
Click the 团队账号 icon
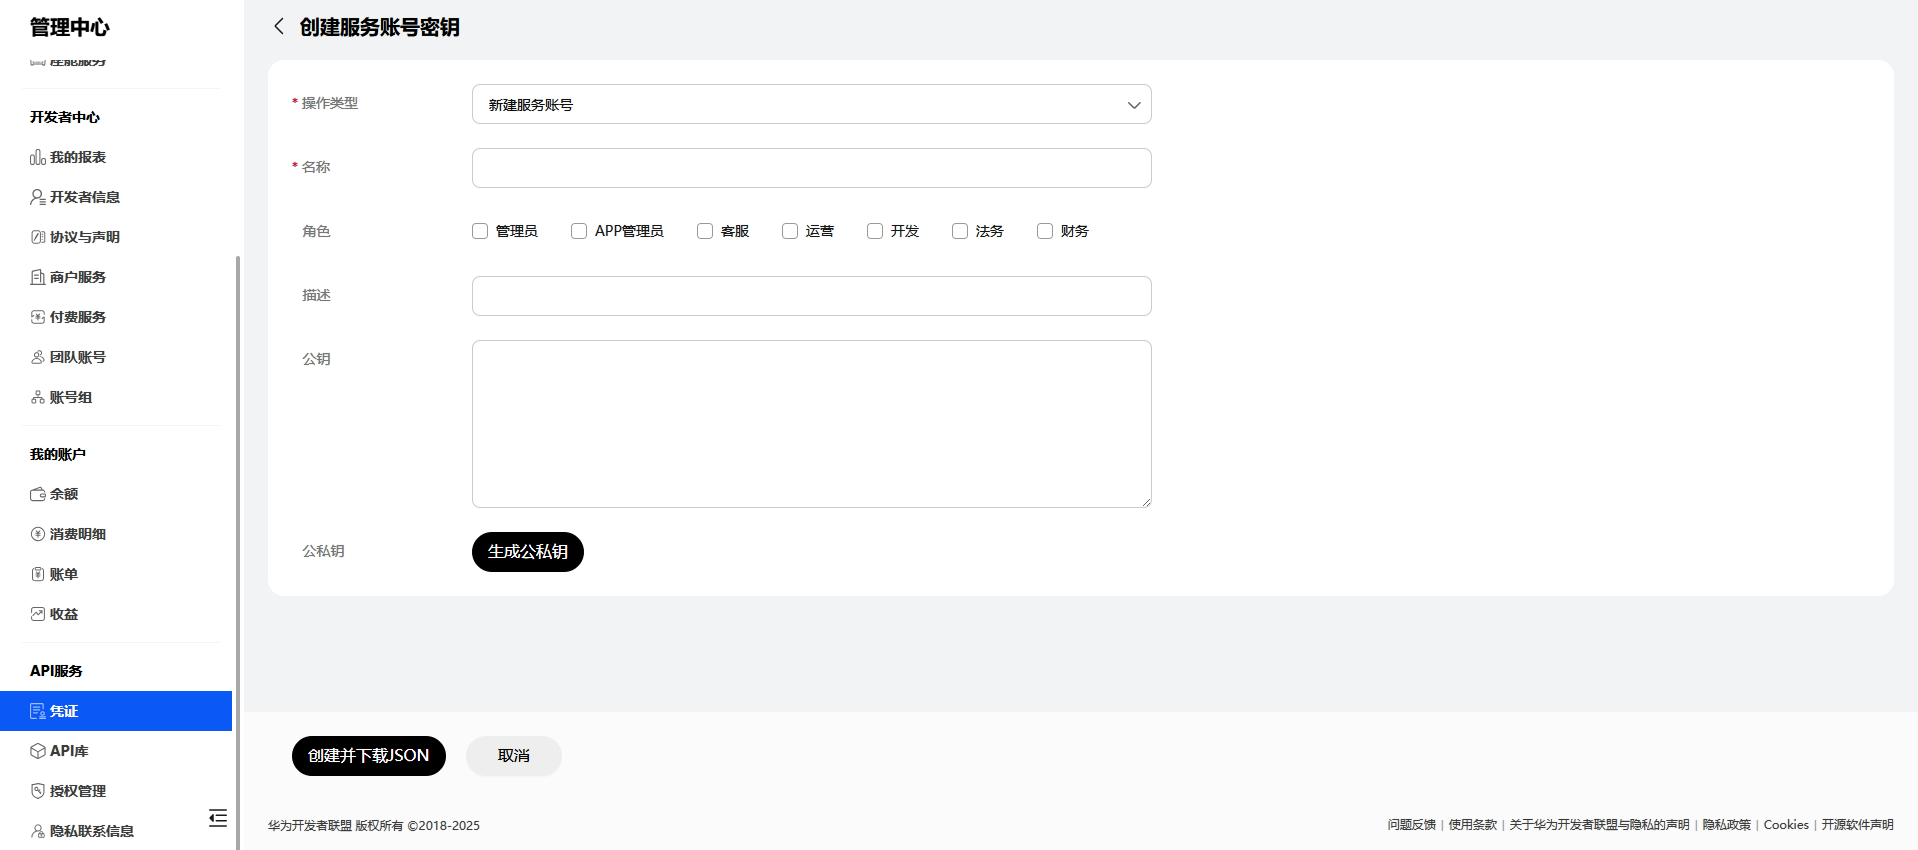[x=38, y=357]
